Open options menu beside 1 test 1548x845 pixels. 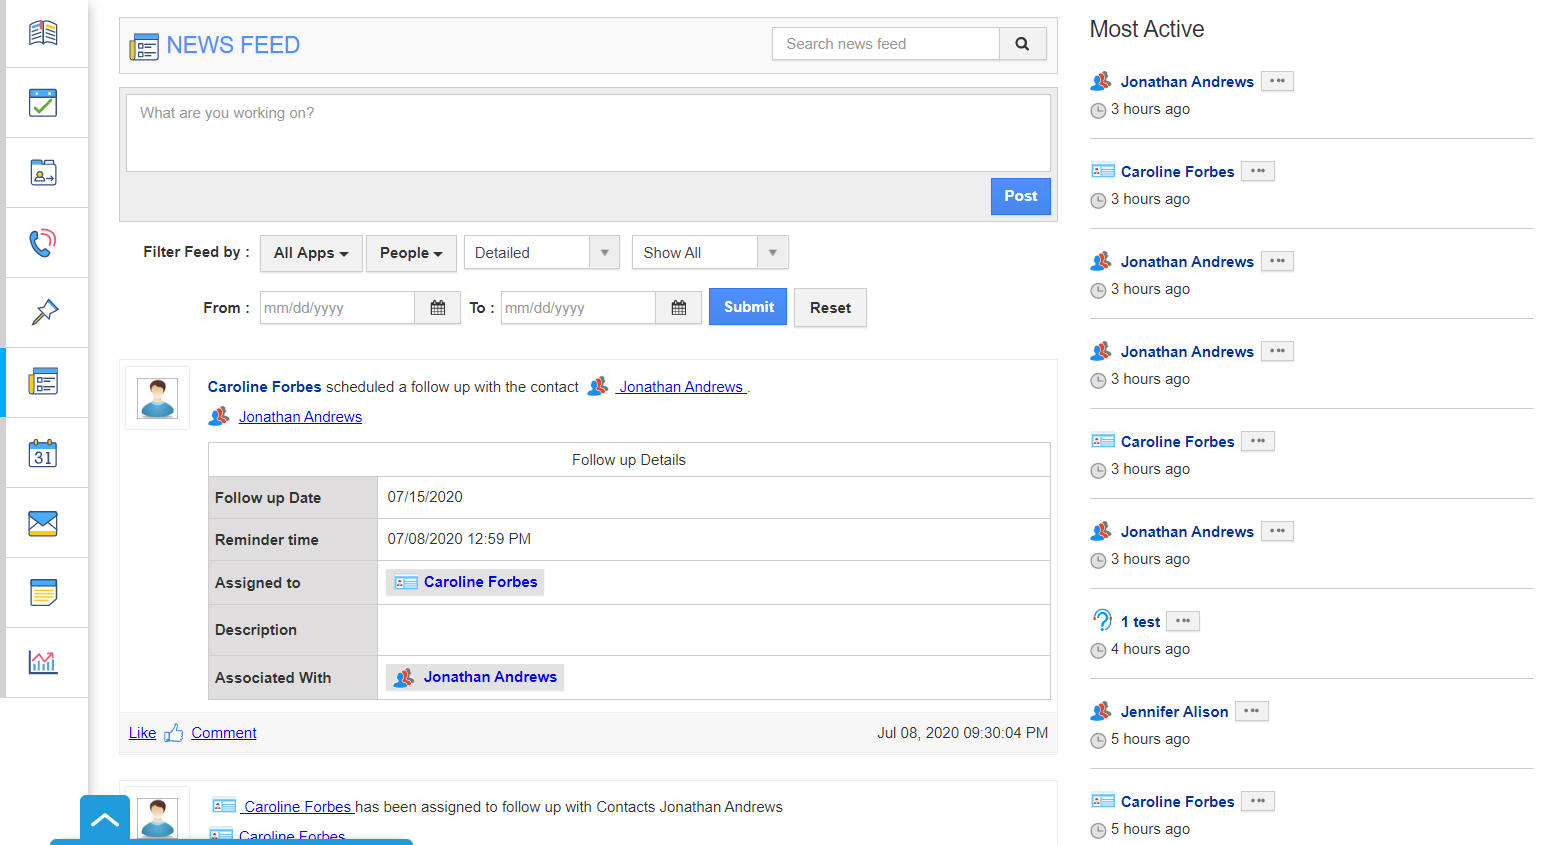click(1183, 621)
